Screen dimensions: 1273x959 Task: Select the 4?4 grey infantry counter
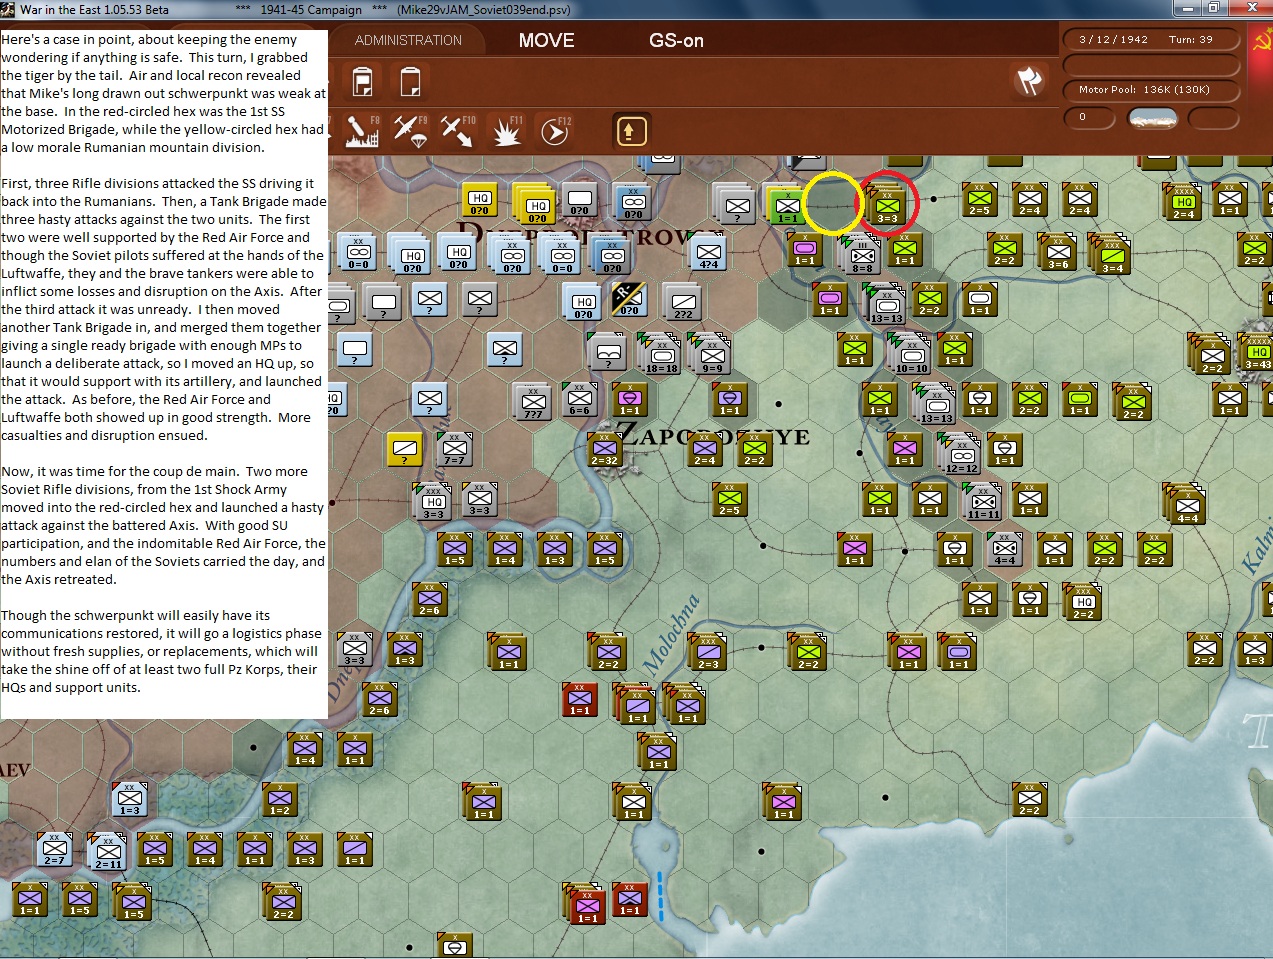pyautogui.click(x=709, y=252)
